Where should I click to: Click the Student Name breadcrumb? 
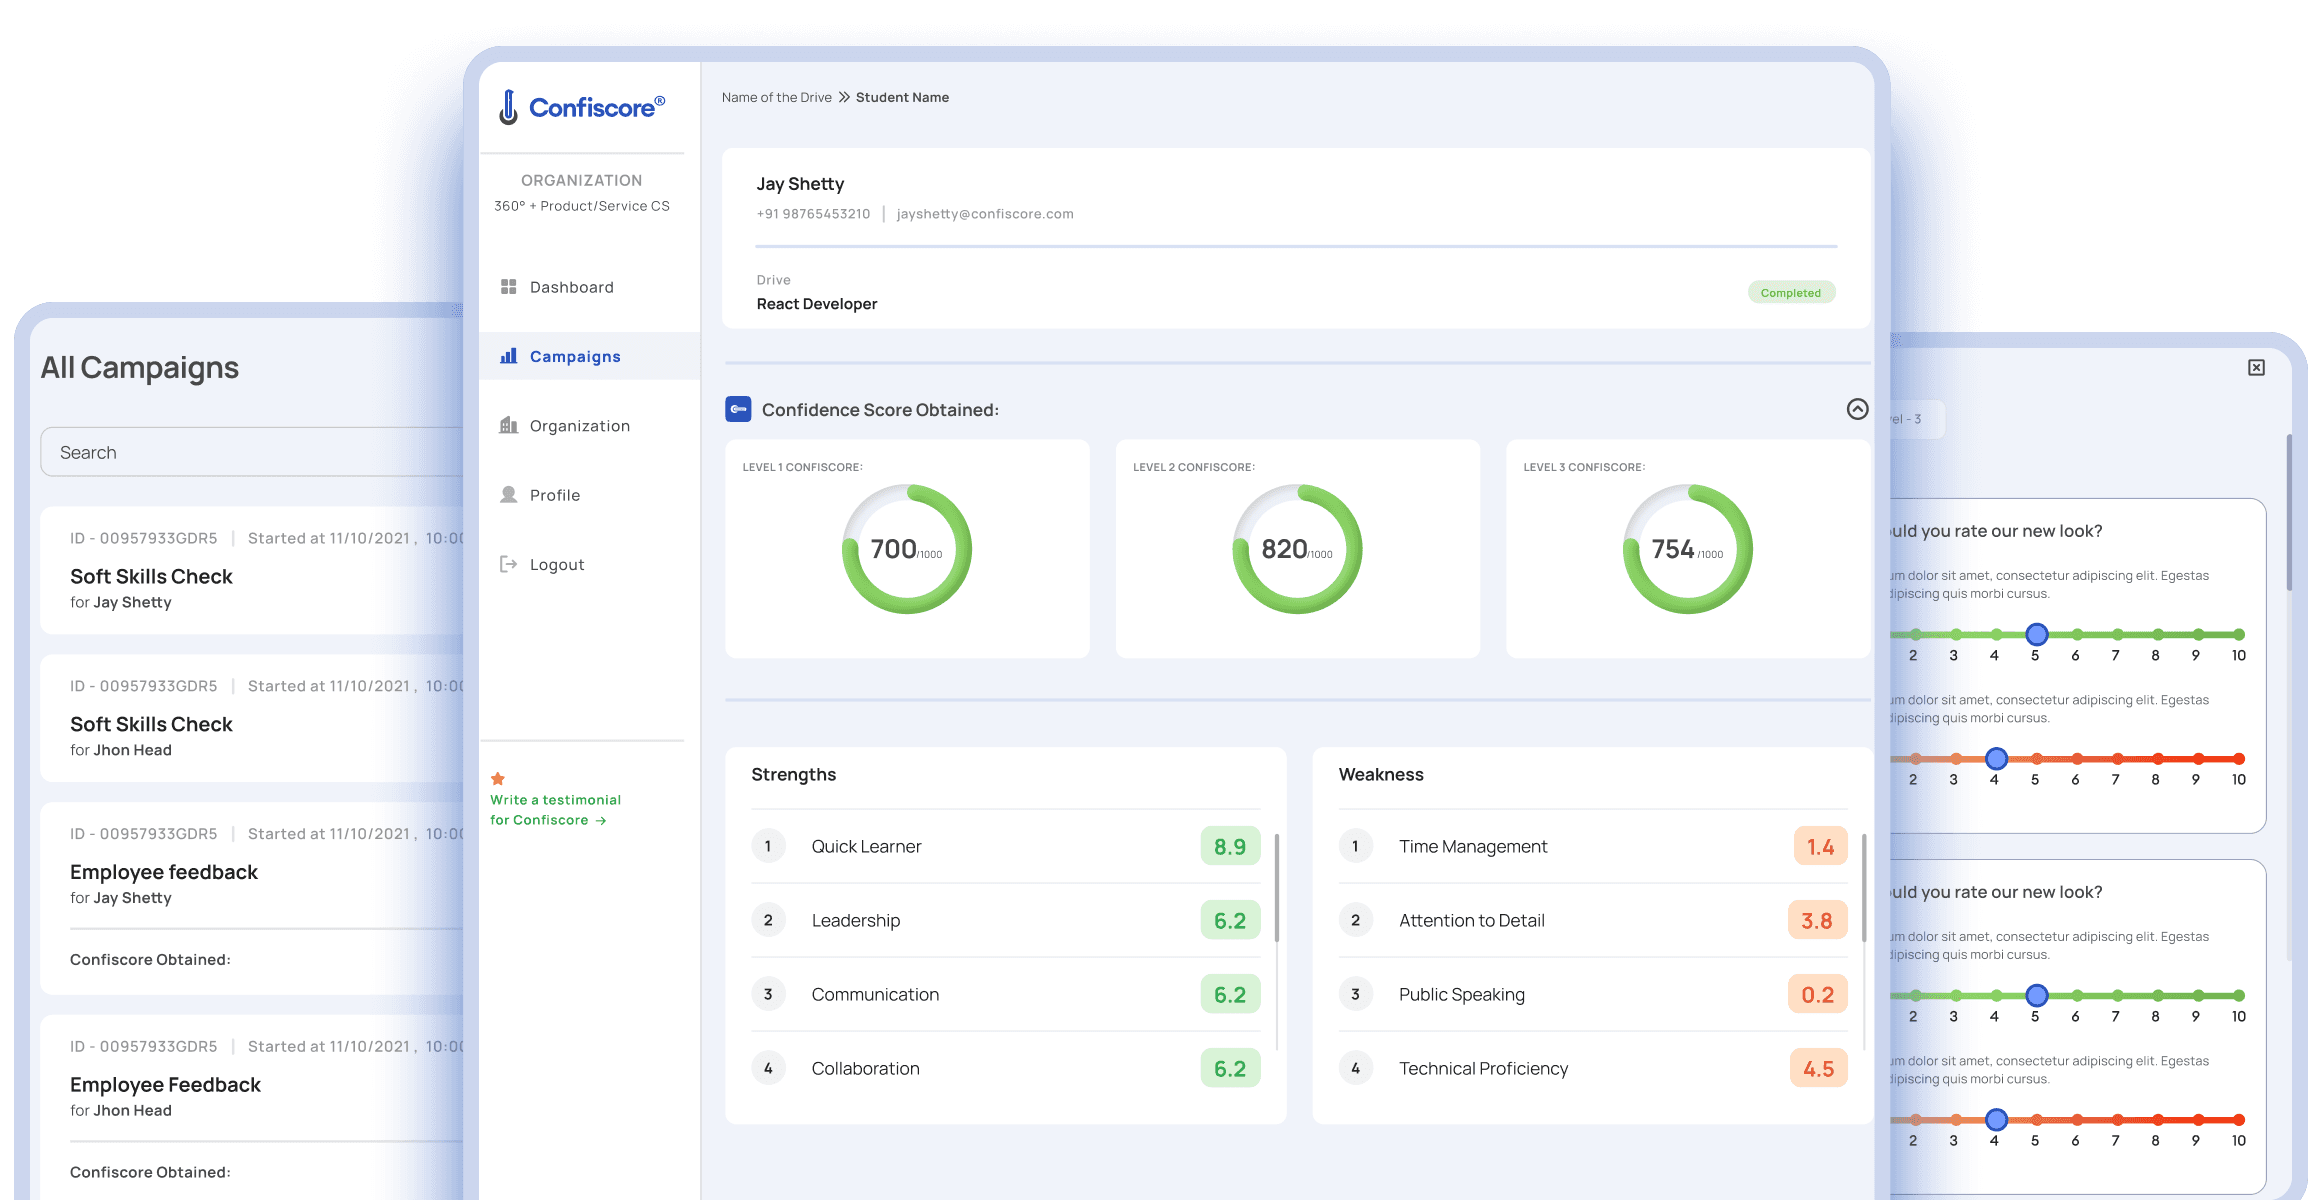902,97
